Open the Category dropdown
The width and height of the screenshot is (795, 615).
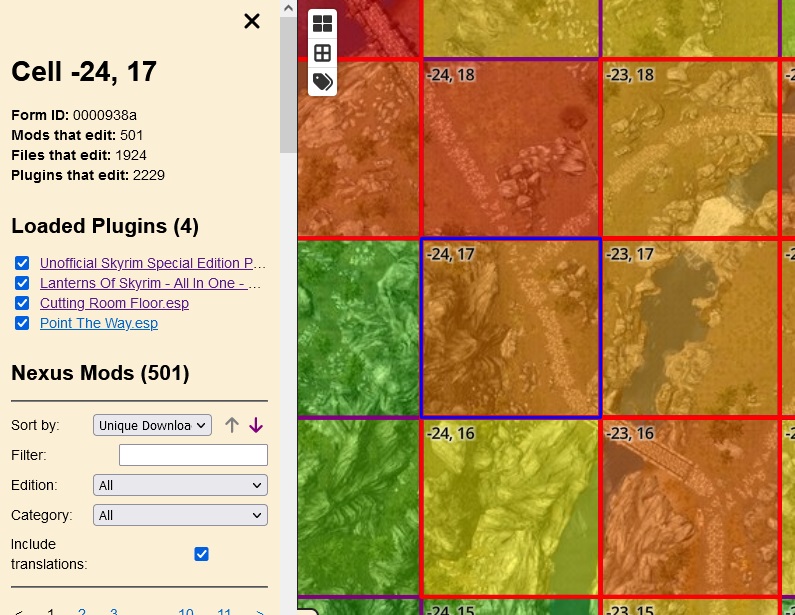click(180, 515)
